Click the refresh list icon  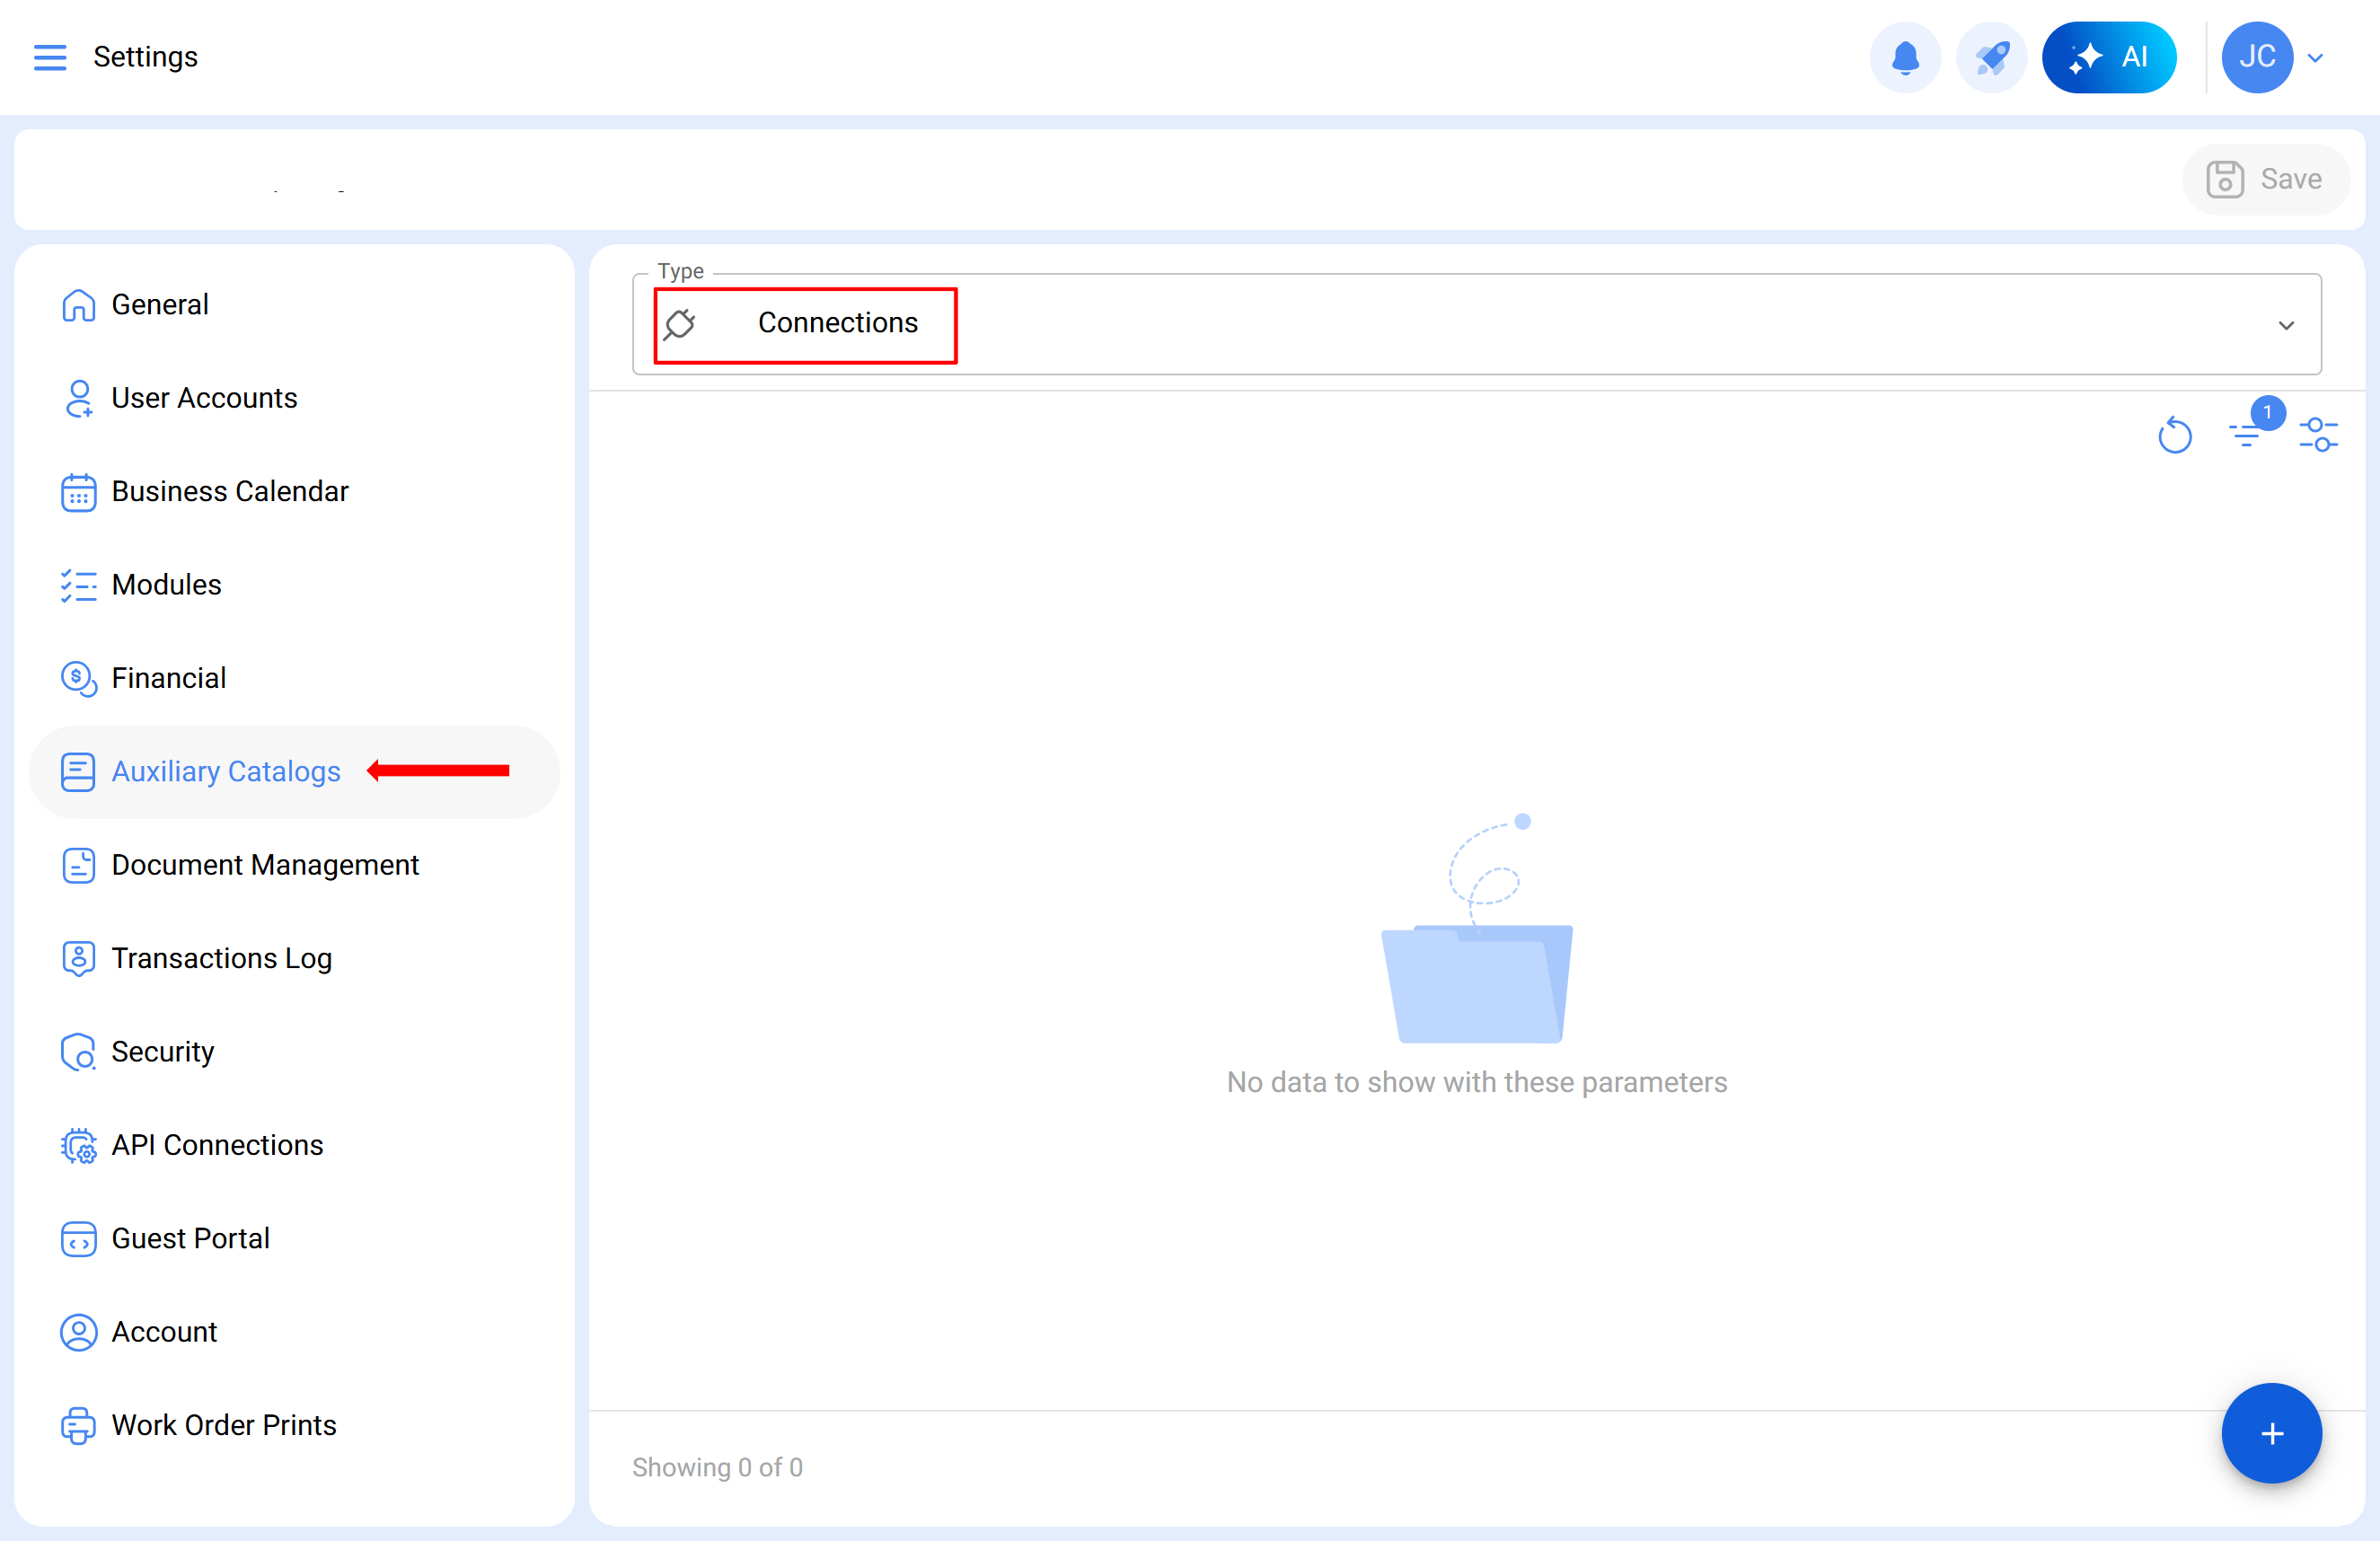[x=2174, y=435]
